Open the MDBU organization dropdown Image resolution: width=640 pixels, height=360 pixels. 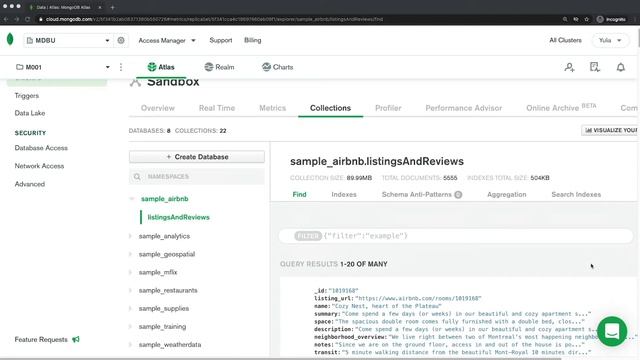[68, 40]
